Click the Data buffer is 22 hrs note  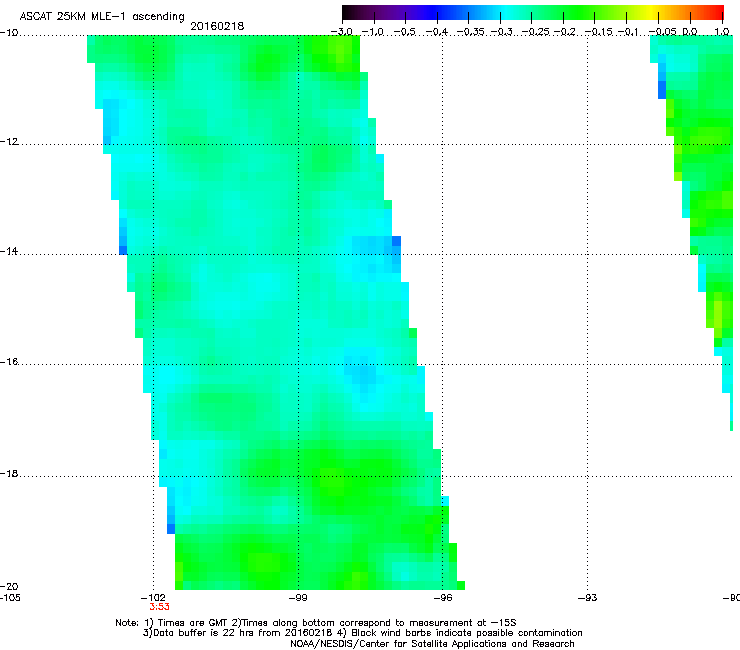(362, 633)
